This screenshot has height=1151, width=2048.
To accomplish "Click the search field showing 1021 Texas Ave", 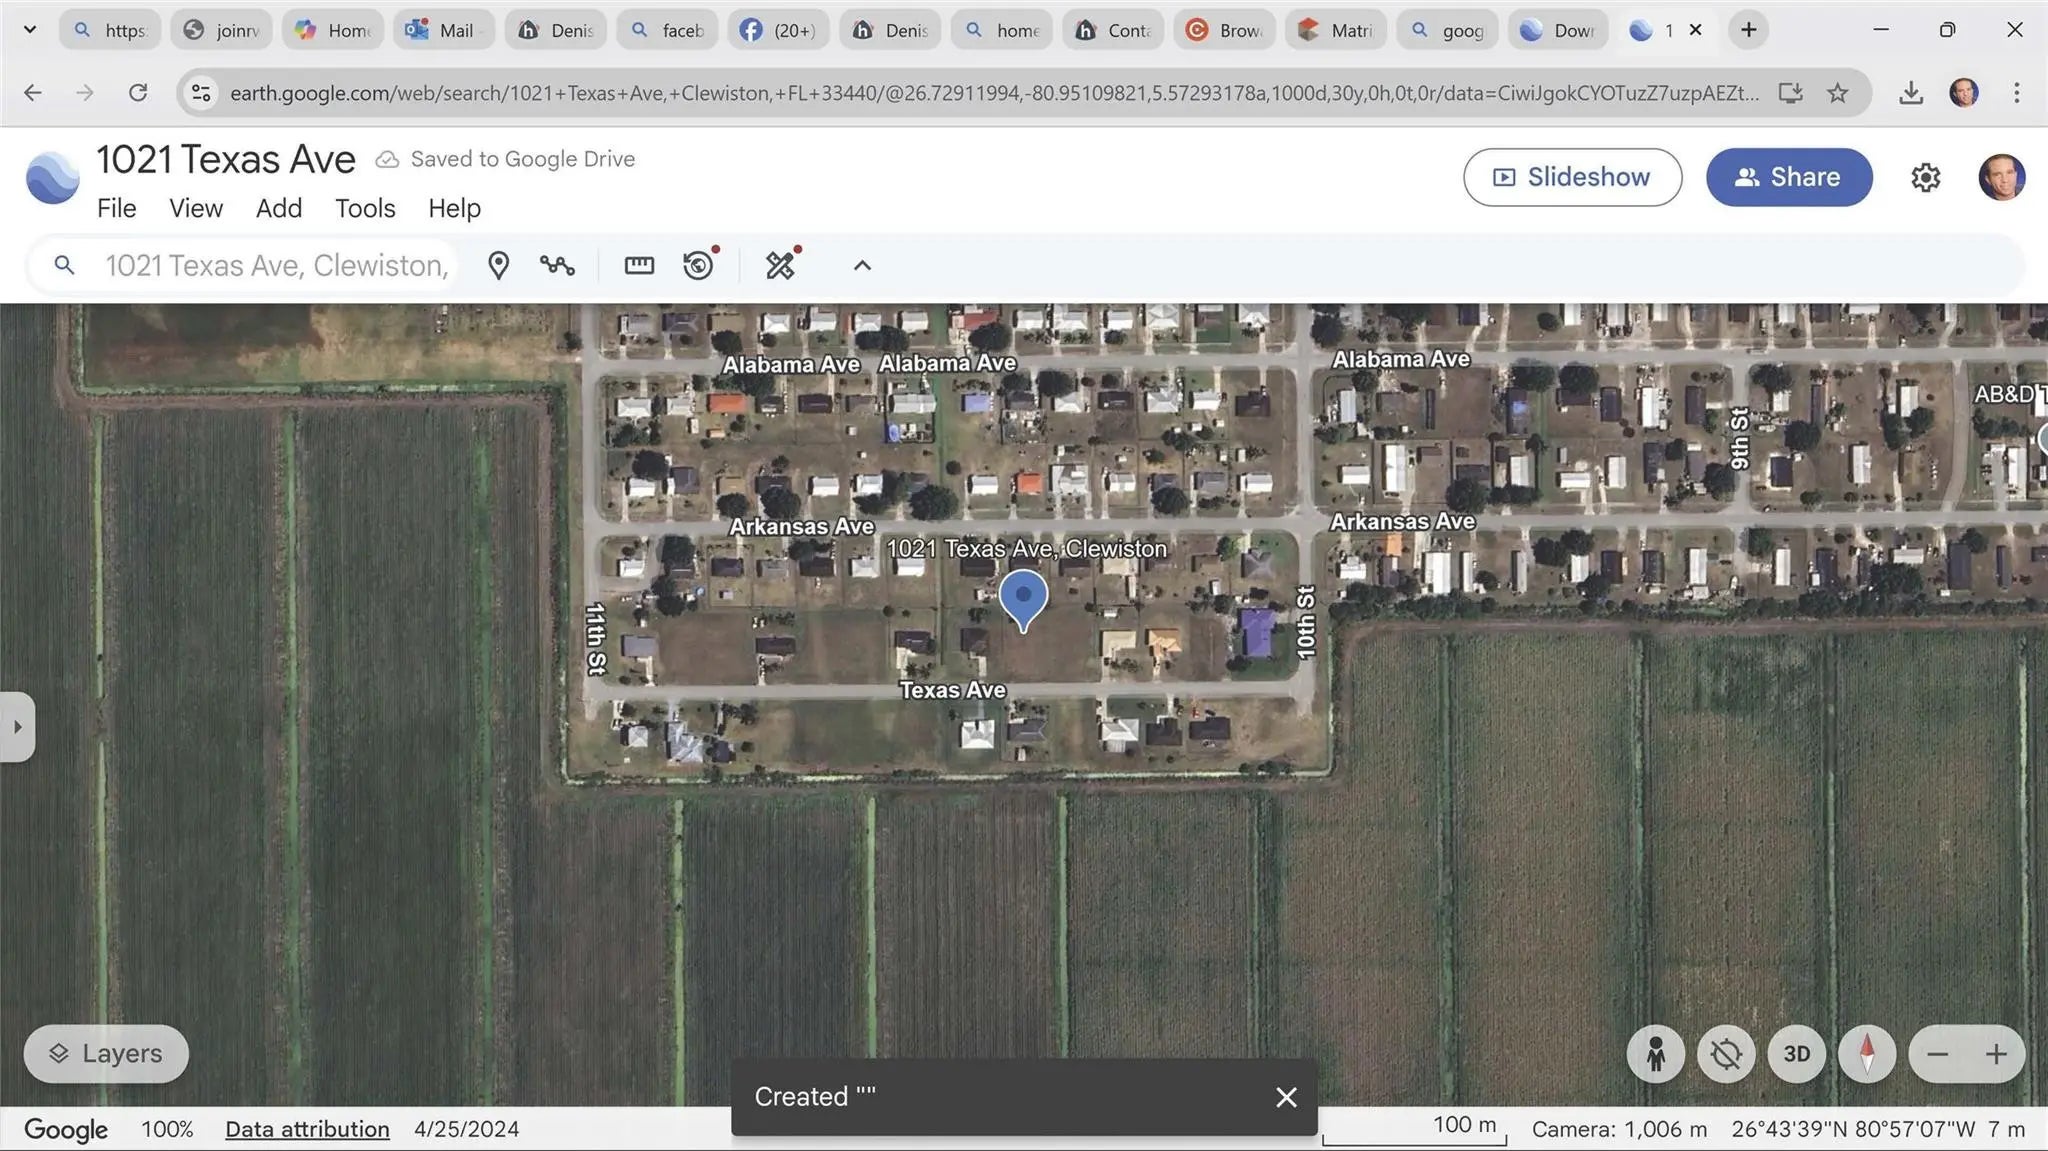I will coord(276,265).
